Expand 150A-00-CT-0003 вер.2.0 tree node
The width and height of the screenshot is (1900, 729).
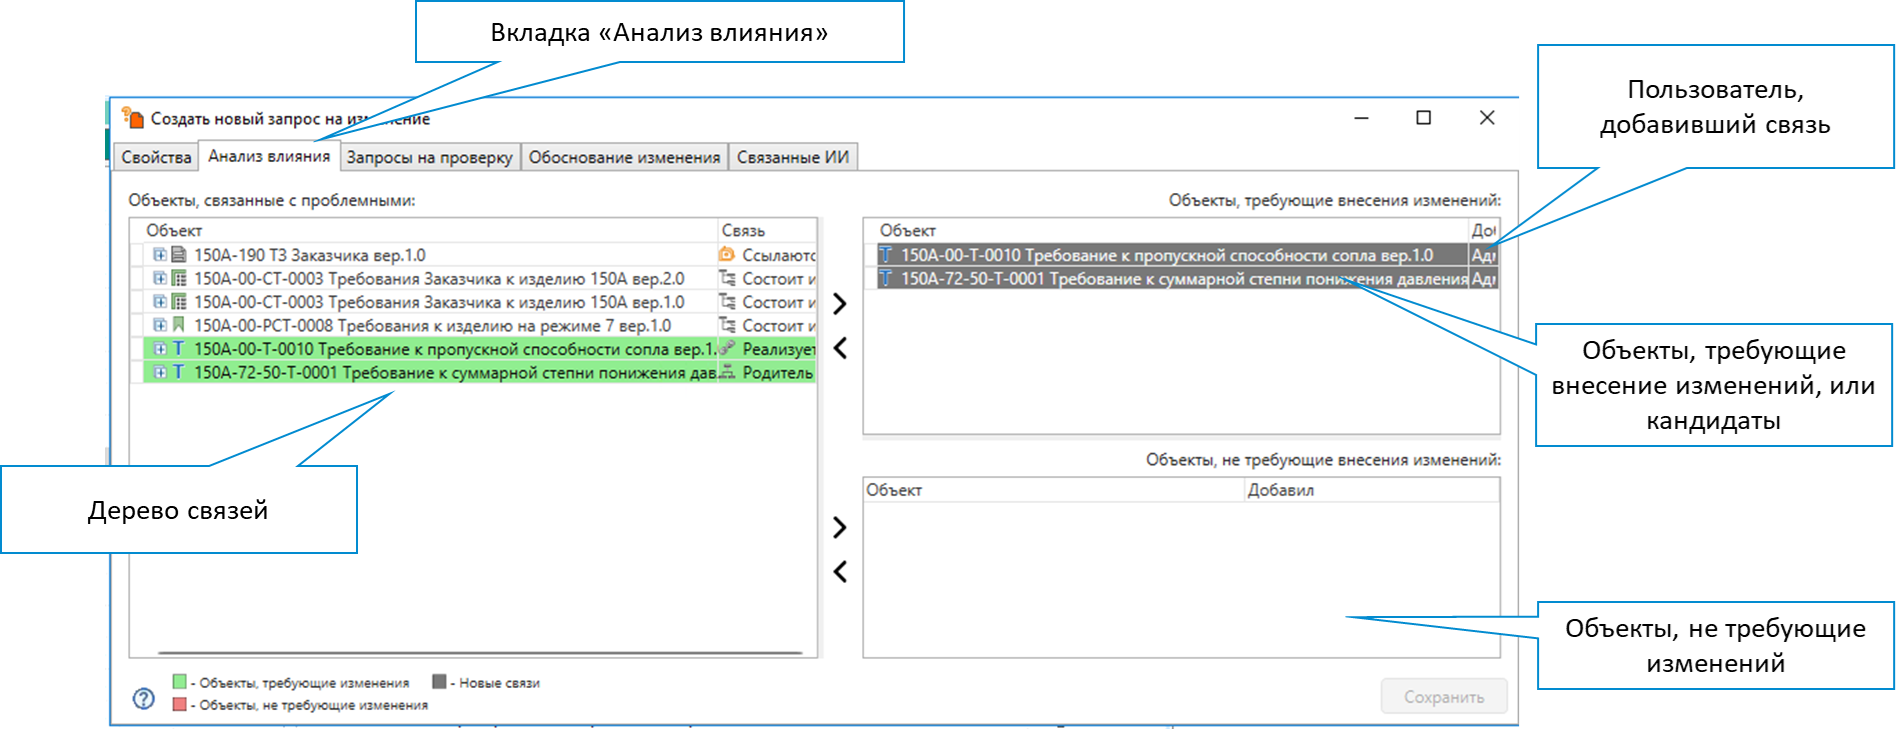click(x=159, y=278)
